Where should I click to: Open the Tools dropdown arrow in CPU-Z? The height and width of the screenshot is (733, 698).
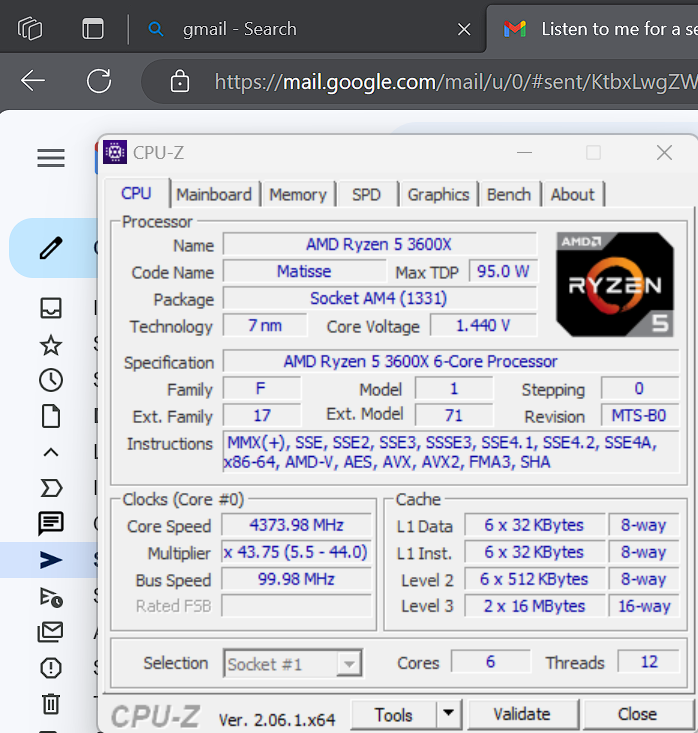point(449,714)
